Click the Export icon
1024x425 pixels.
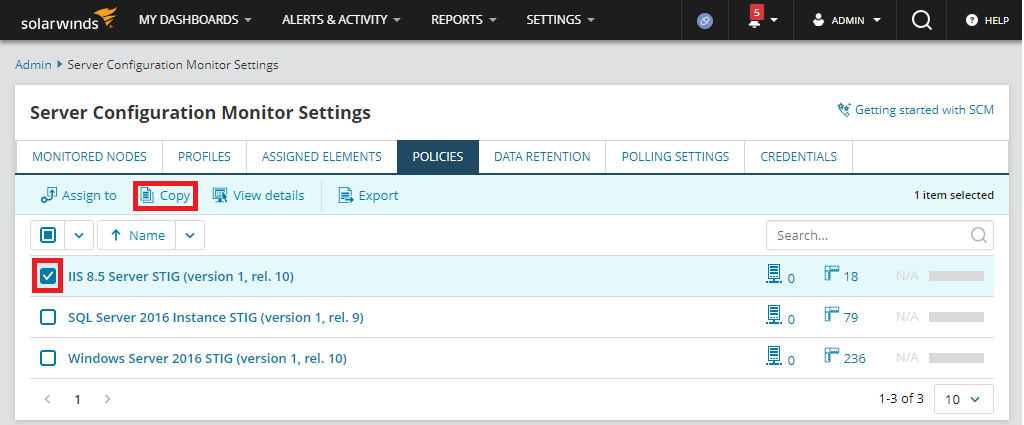[345, 195]
